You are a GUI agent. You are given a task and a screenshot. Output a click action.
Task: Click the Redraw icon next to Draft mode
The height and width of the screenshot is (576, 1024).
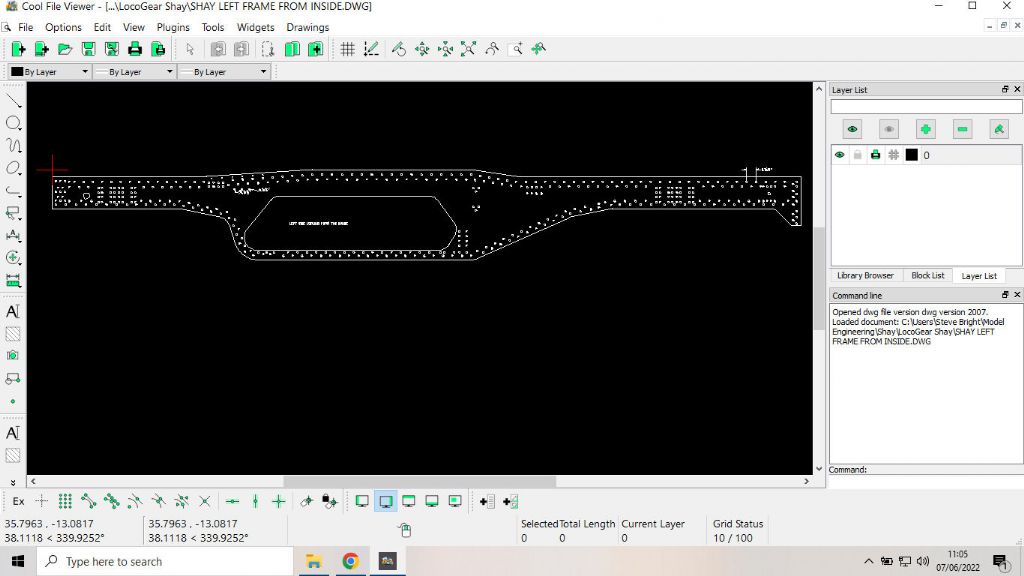click(x=399, y=49)
